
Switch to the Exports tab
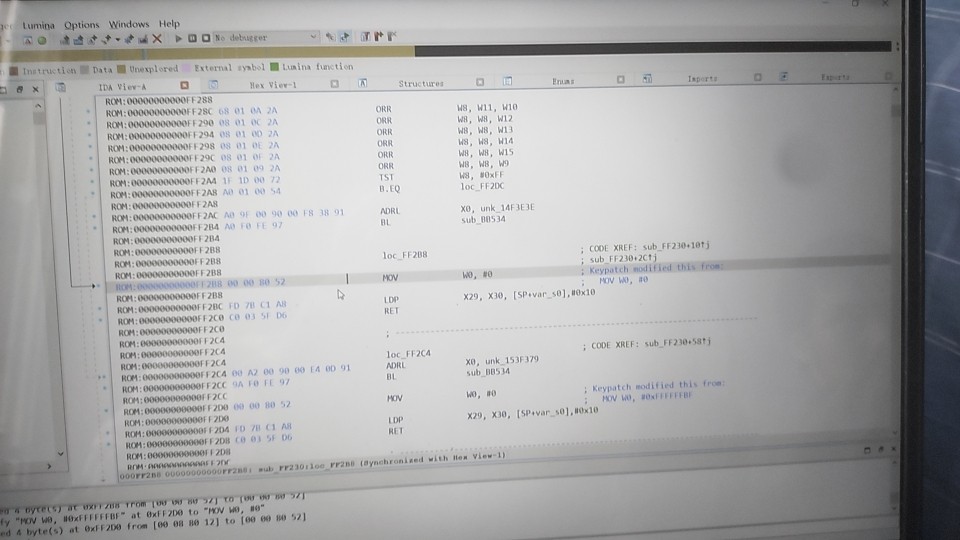coord(834,77)
